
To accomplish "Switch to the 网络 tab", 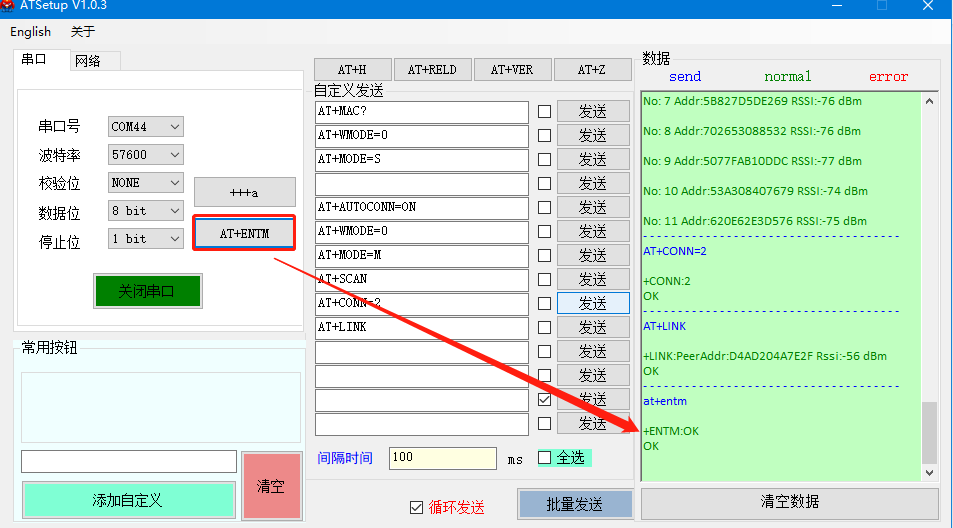I will (88, 61).
